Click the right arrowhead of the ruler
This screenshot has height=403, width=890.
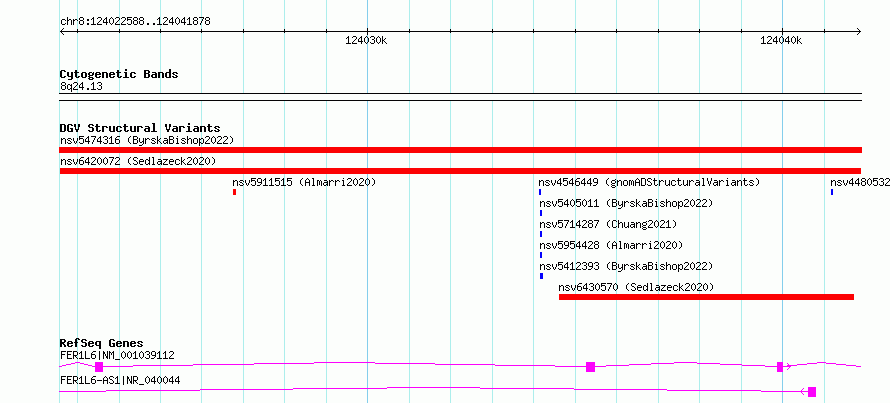click(x=859, y=31)
